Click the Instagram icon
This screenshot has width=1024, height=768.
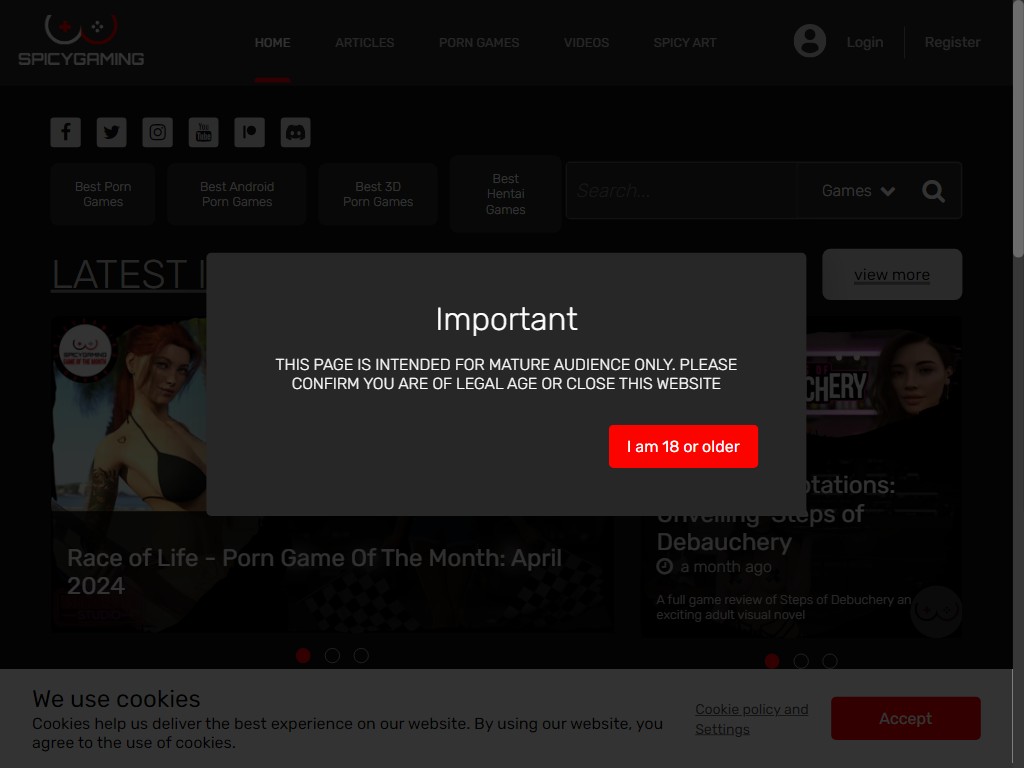158,132
